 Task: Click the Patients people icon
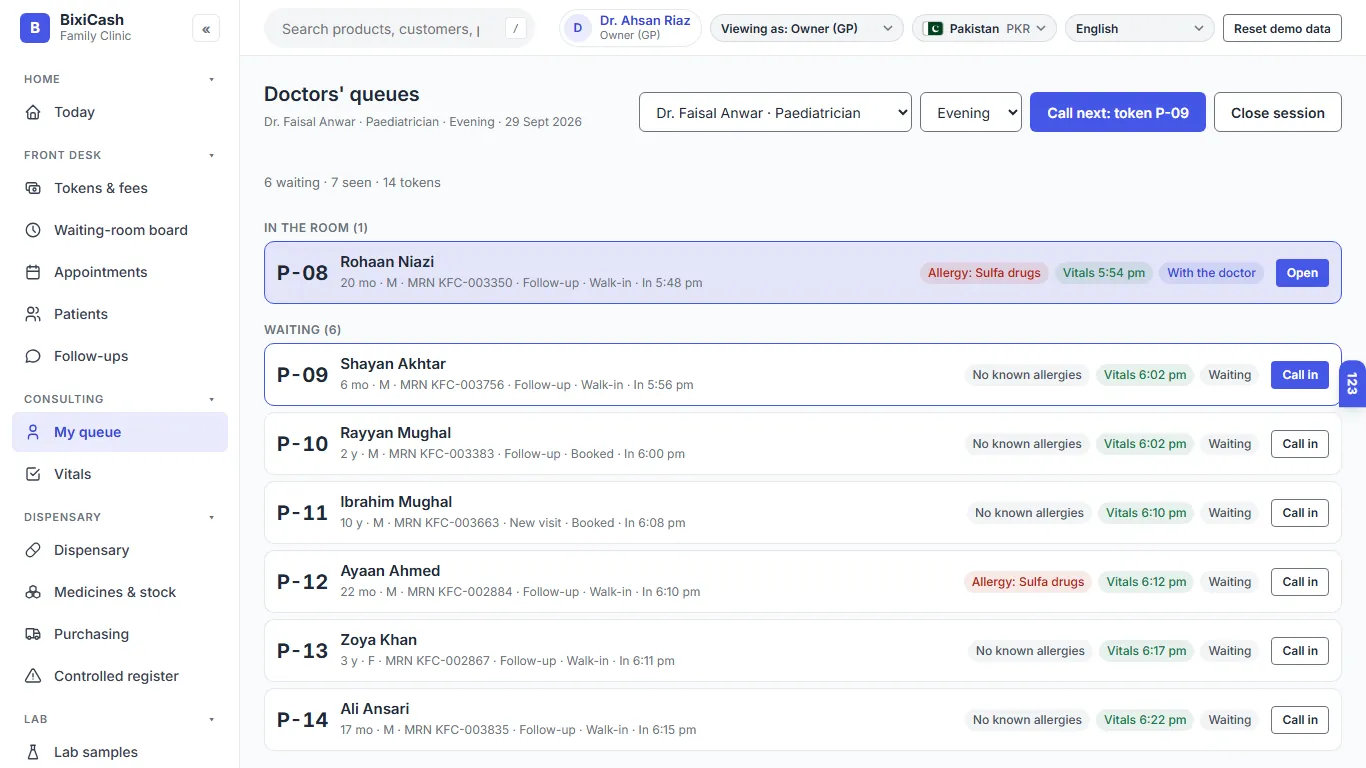tap(34, 314)
